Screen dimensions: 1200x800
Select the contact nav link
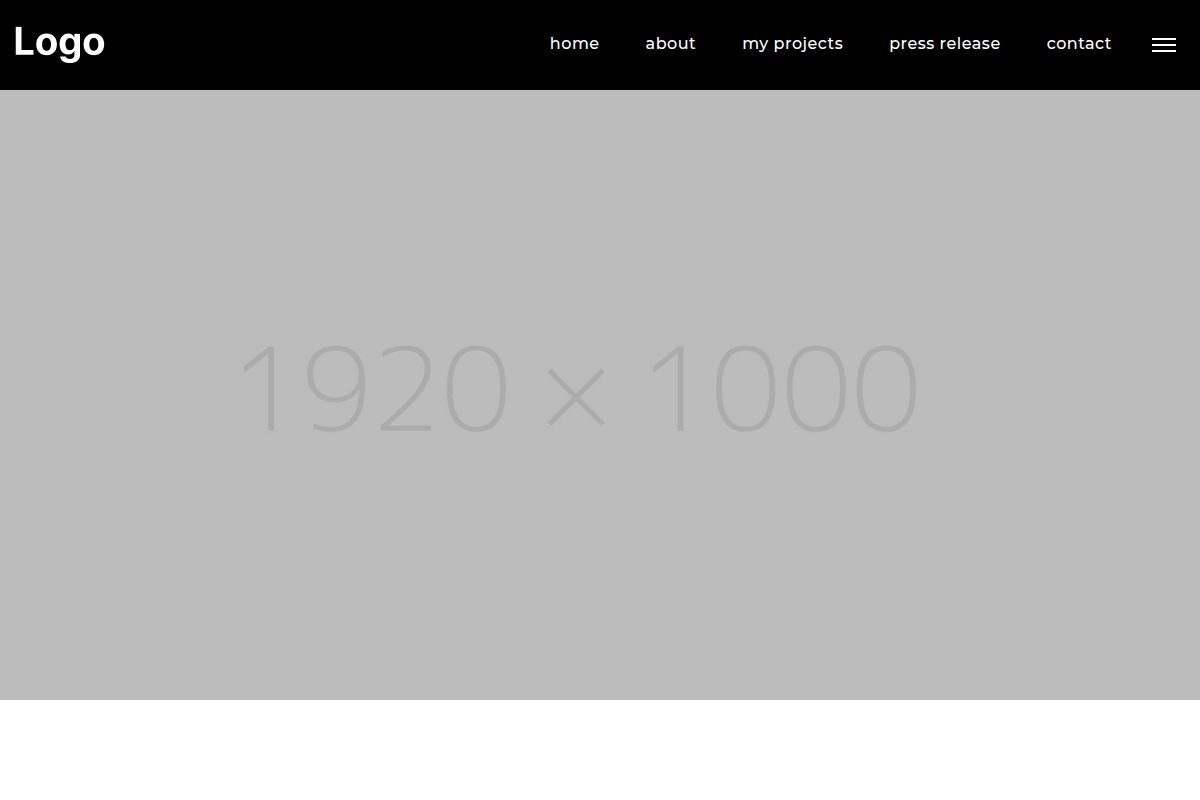pyautogui.click(x=1078, y=44)
